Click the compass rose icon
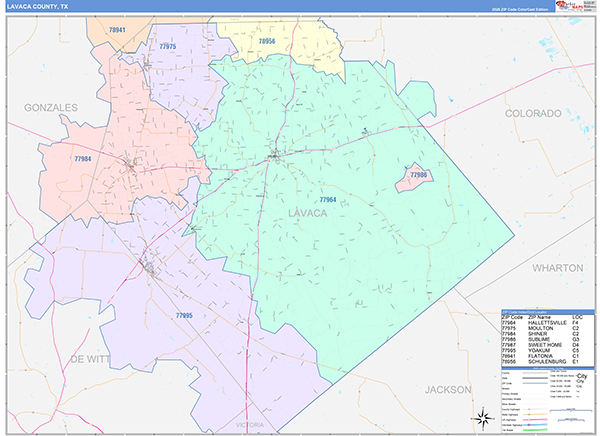 [483, 418]
